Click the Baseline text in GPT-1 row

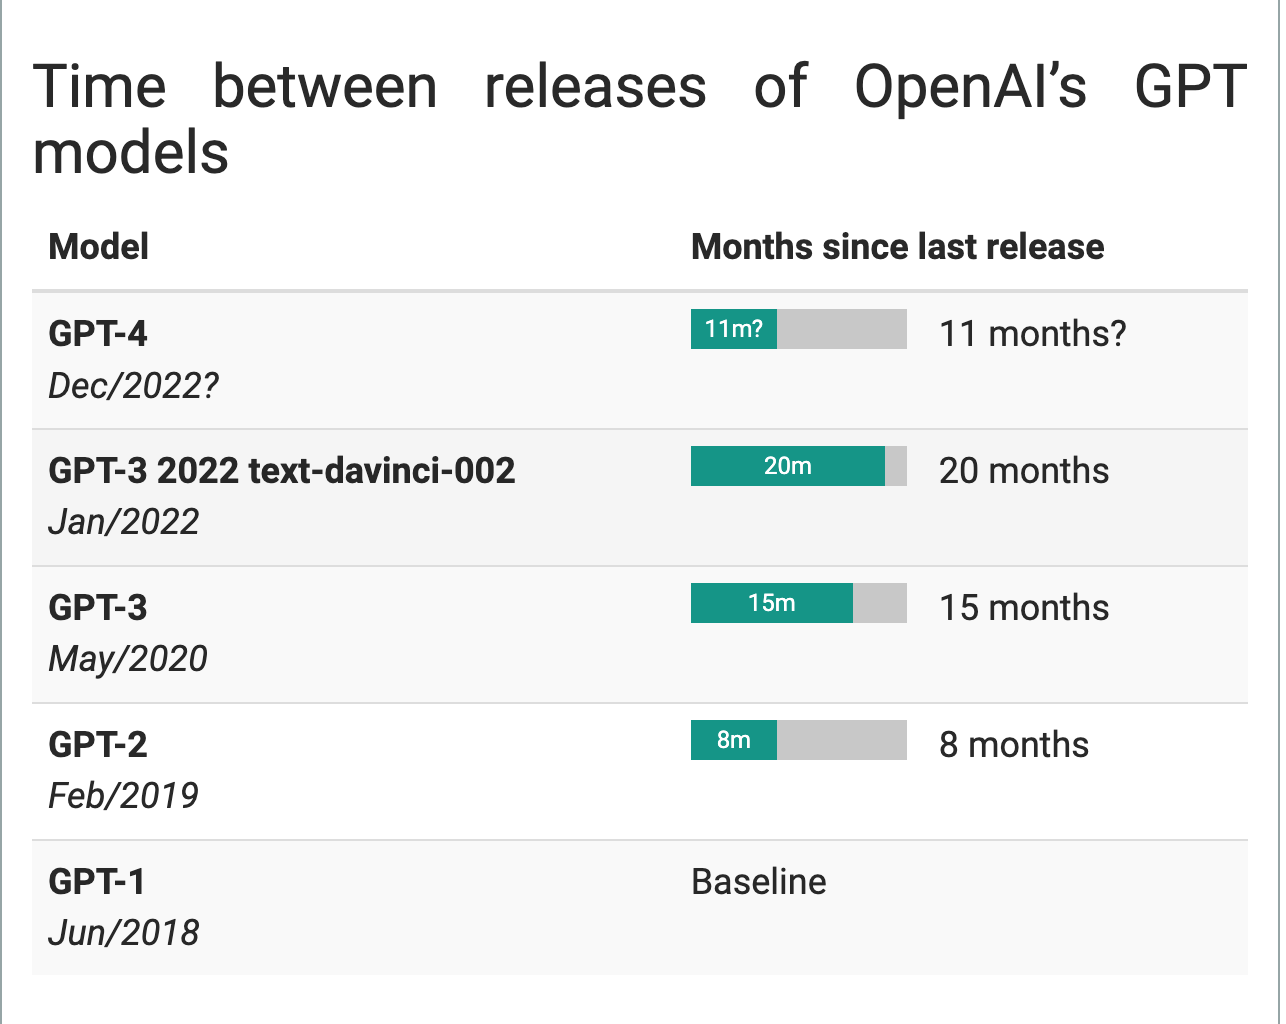pyautogui.click(x=759, y=882)
